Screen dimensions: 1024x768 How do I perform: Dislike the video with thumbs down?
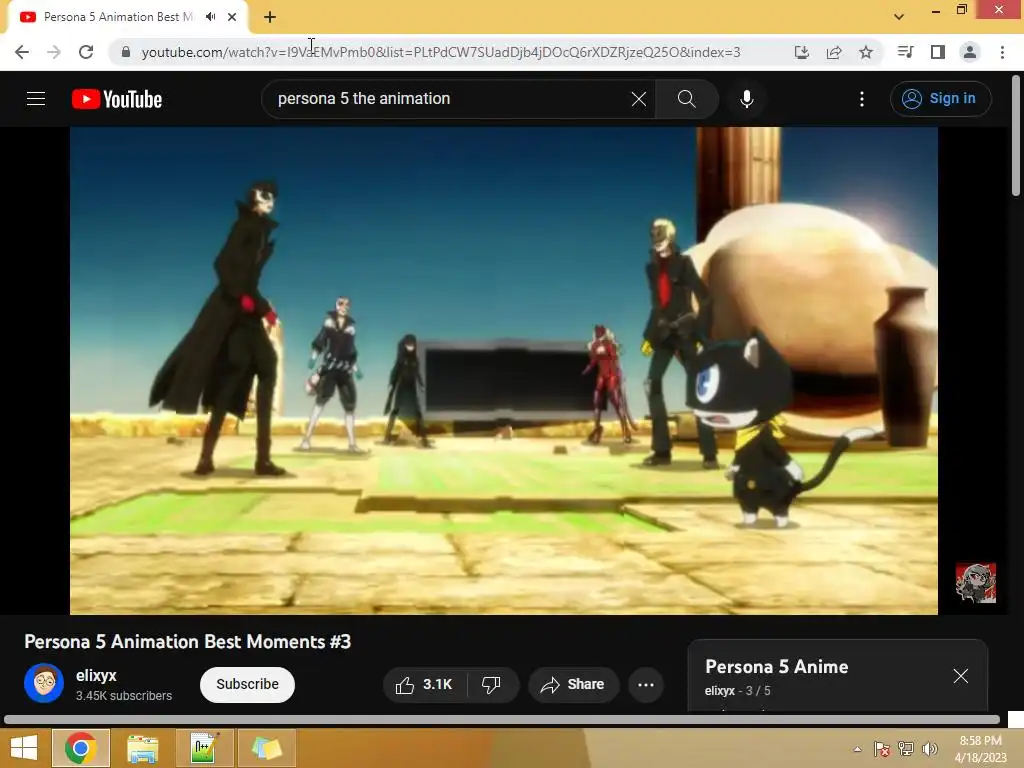492,684
